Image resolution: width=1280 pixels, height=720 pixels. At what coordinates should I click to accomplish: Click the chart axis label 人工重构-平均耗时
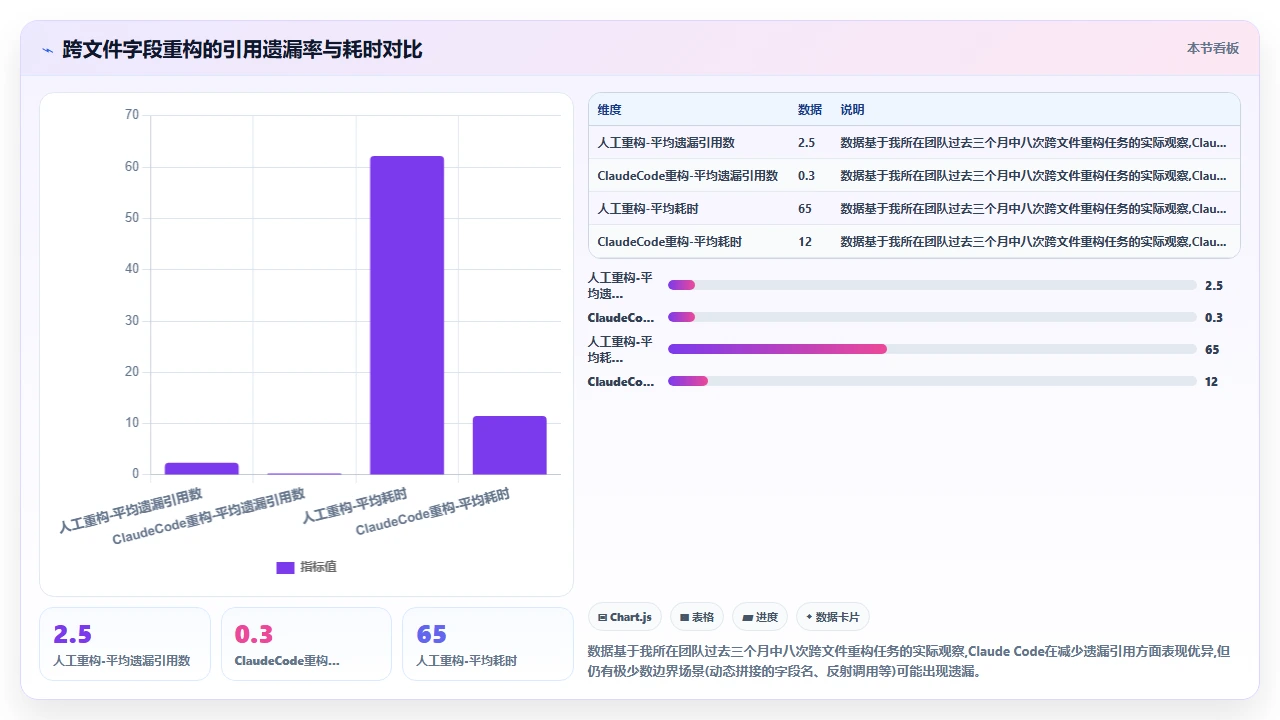(355, 507)
